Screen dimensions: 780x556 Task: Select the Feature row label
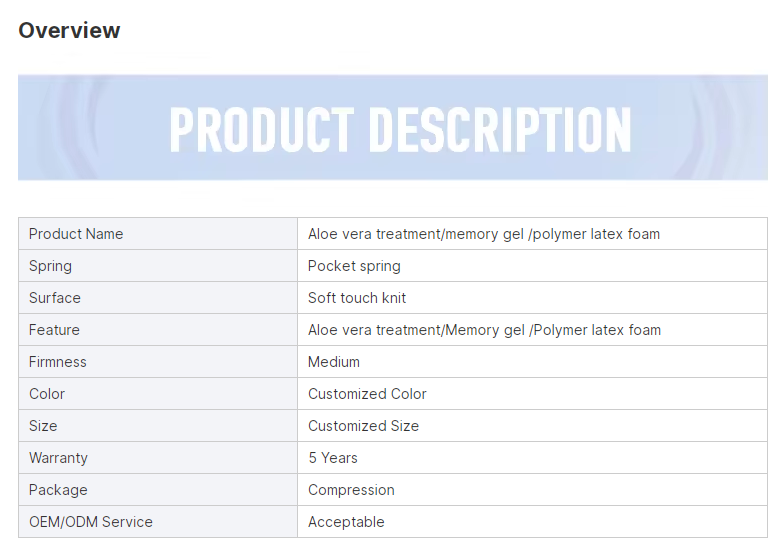(x=54, y=330)
